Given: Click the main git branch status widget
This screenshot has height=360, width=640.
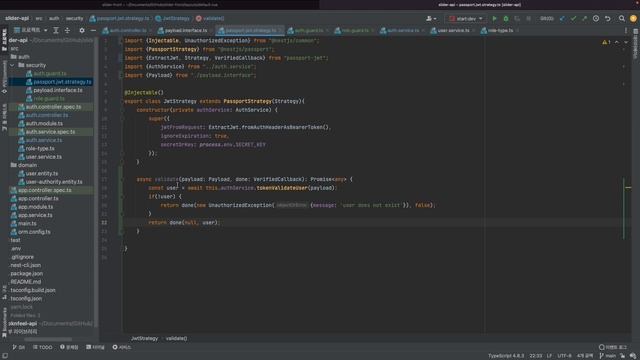Looking at the screenshot, I should [x=607, y=356].
